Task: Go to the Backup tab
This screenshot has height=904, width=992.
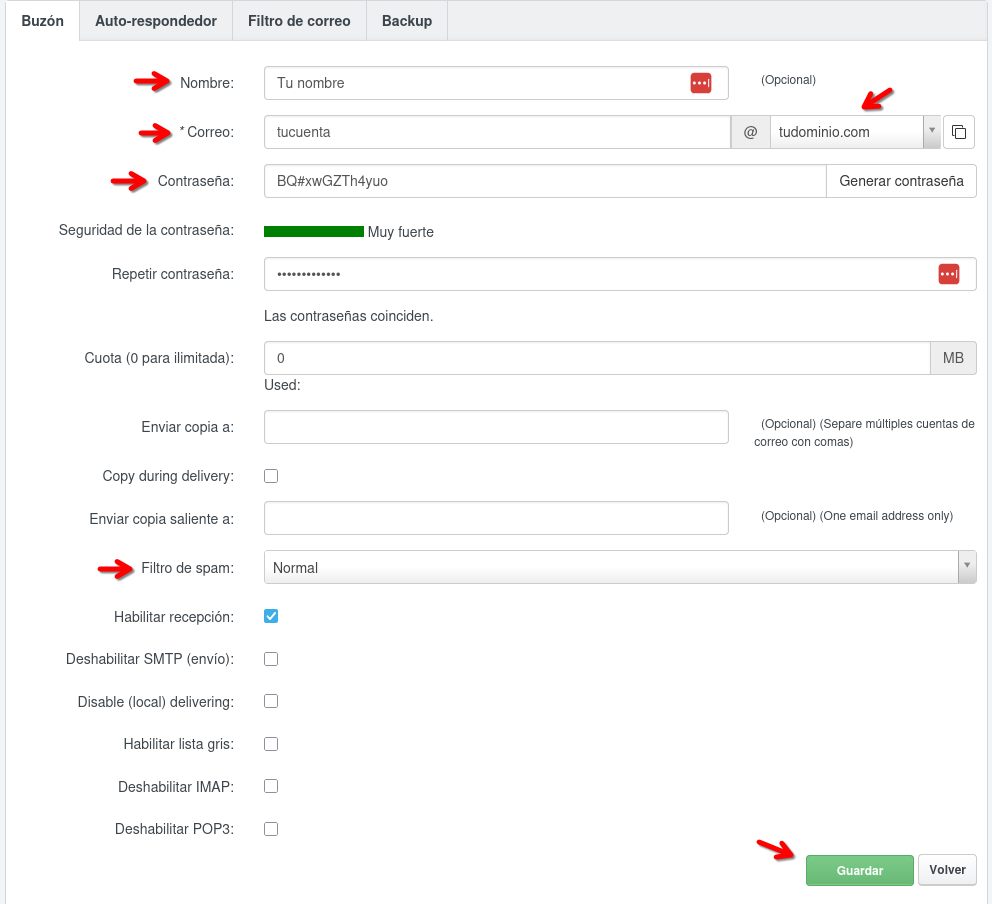Action: [407, 21]
